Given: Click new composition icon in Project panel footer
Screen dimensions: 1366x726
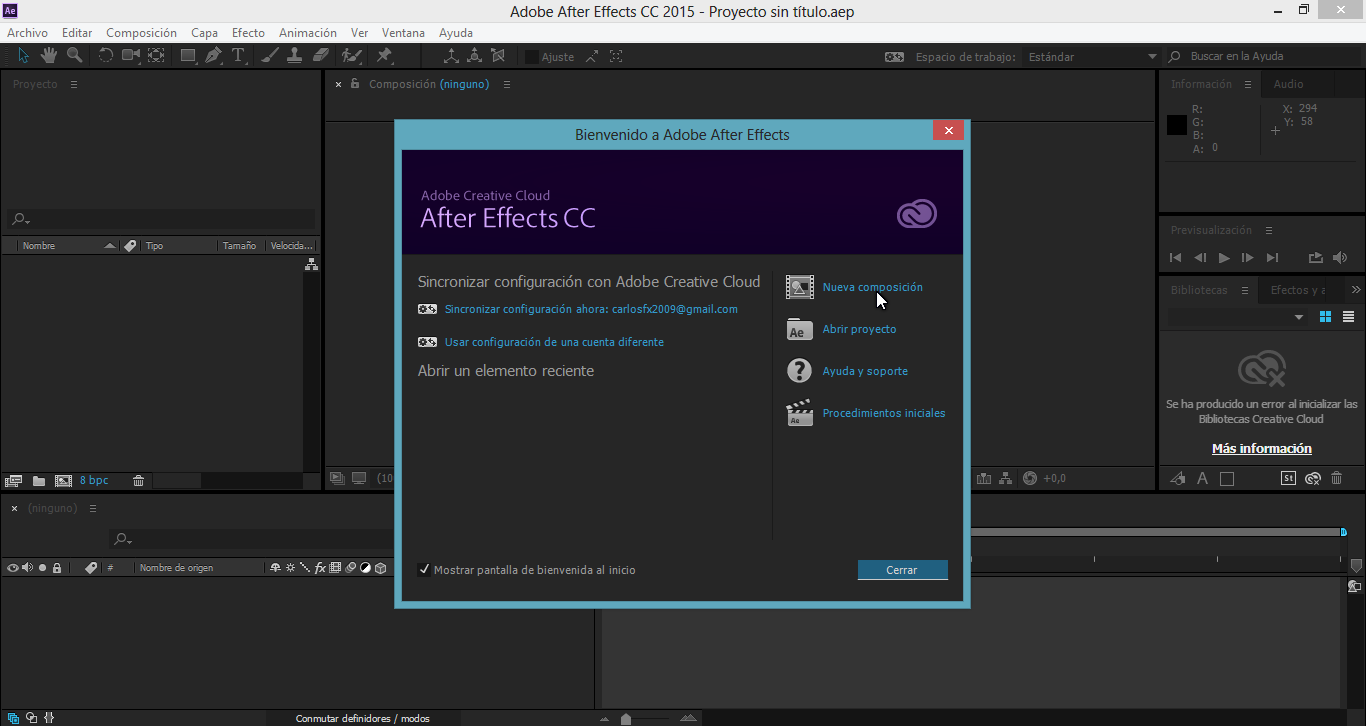Looking at the screenshot, I should click(x=64, y=481).
